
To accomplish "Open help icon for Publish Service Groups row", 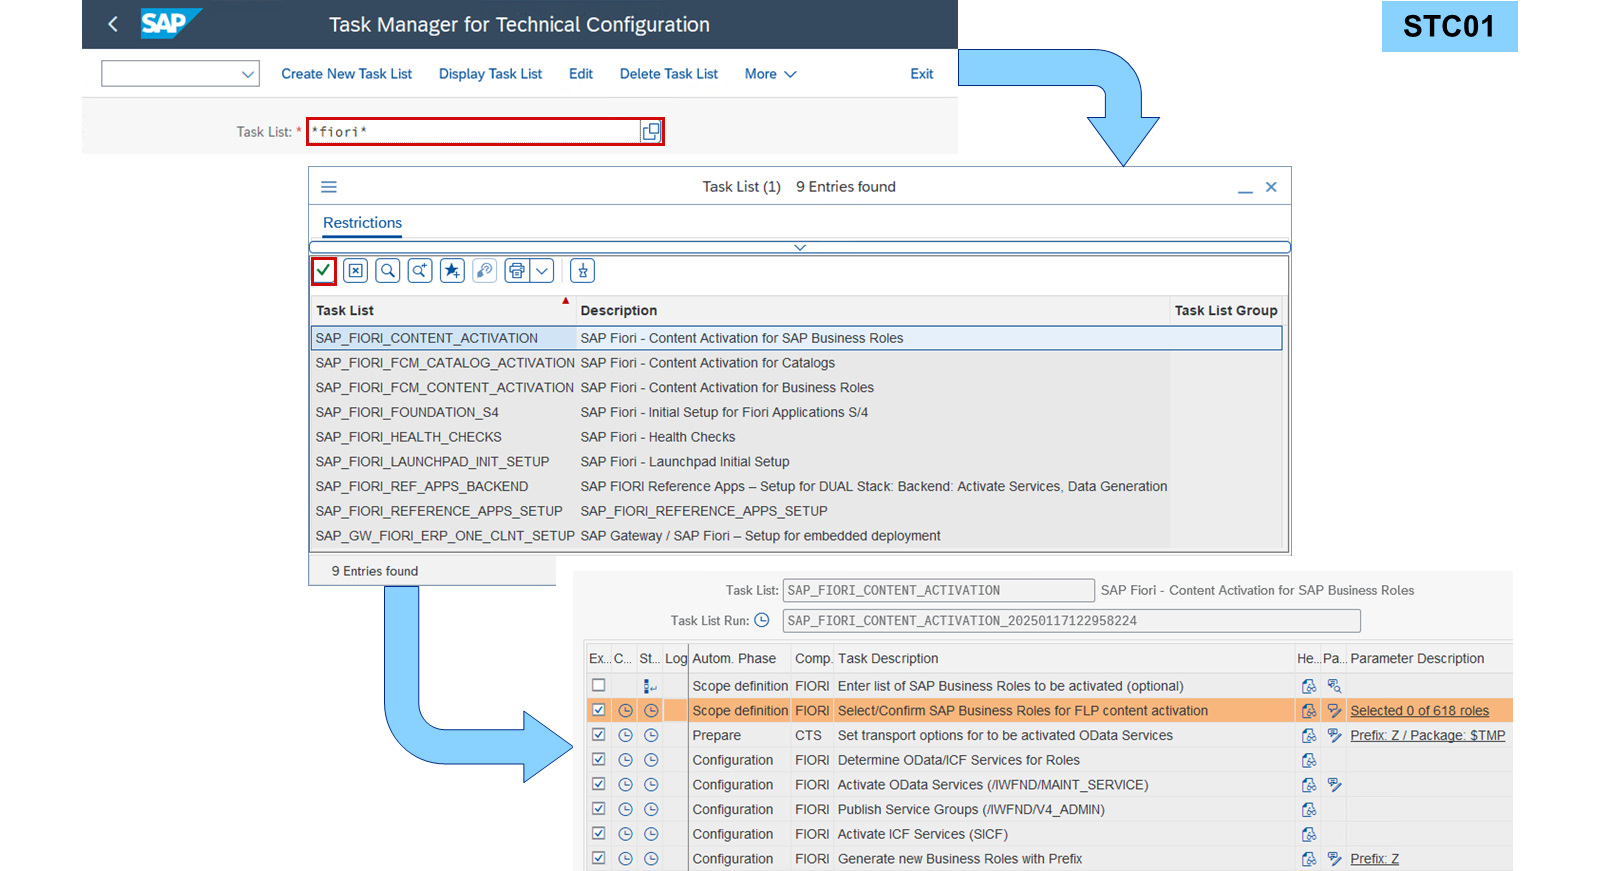I will click(1309, 809).
